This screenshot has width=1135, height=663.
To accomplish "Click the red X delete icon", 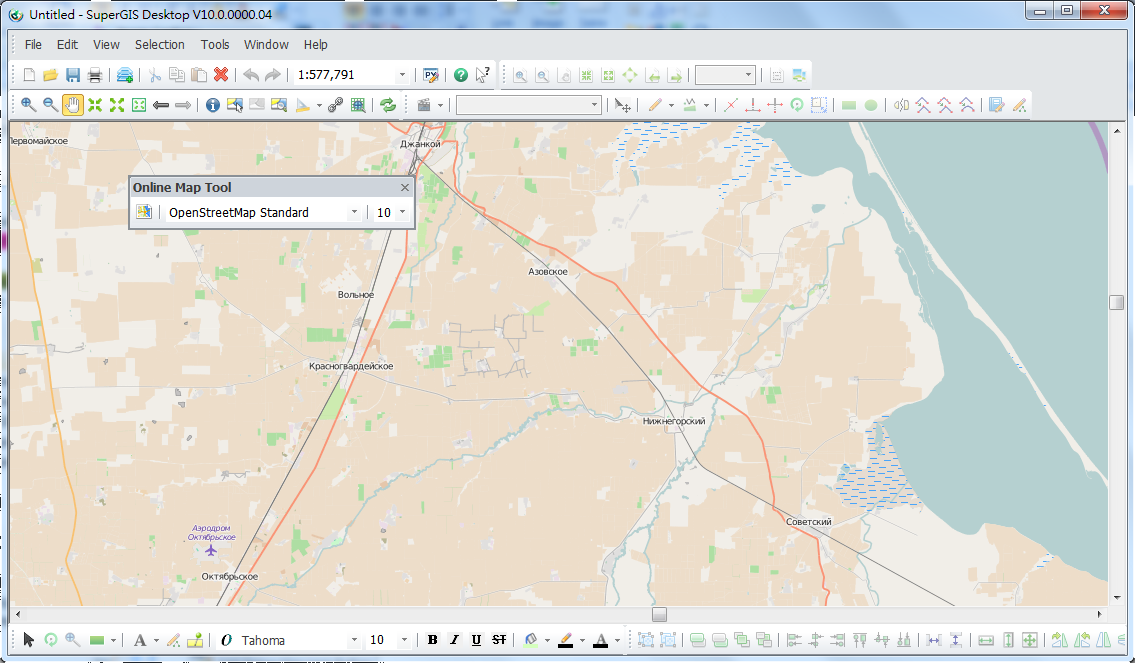I will point(221,75).
